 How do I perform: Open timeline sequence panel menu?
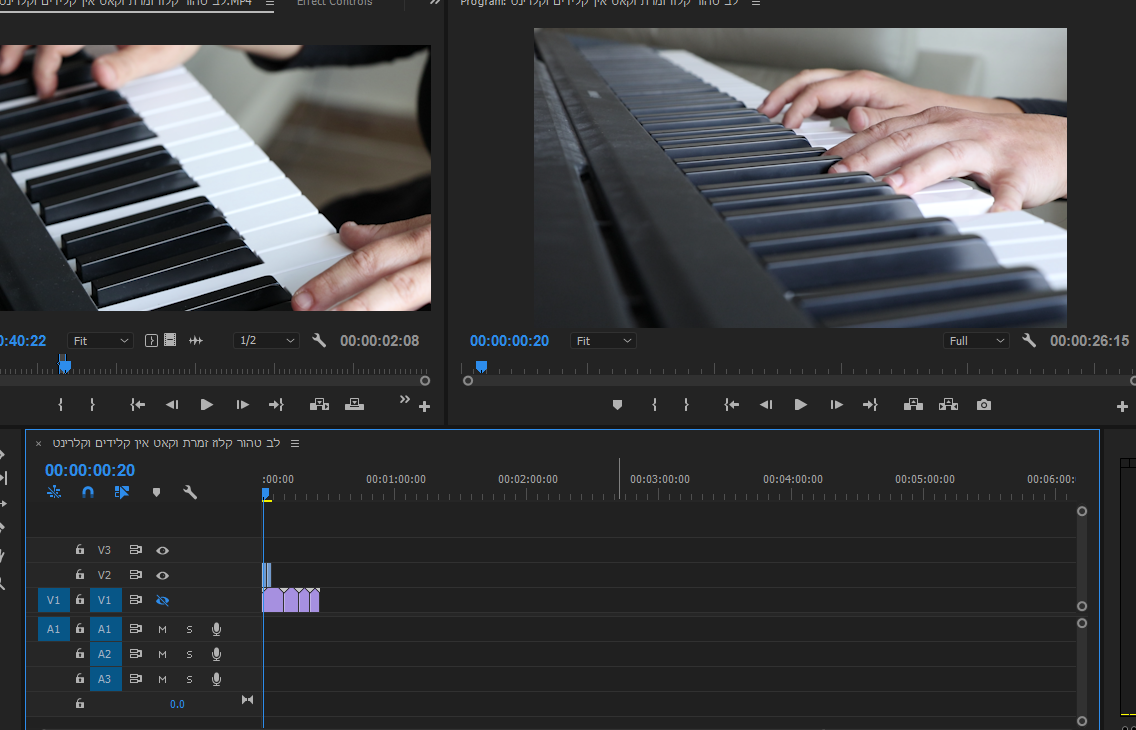point(295,443)
